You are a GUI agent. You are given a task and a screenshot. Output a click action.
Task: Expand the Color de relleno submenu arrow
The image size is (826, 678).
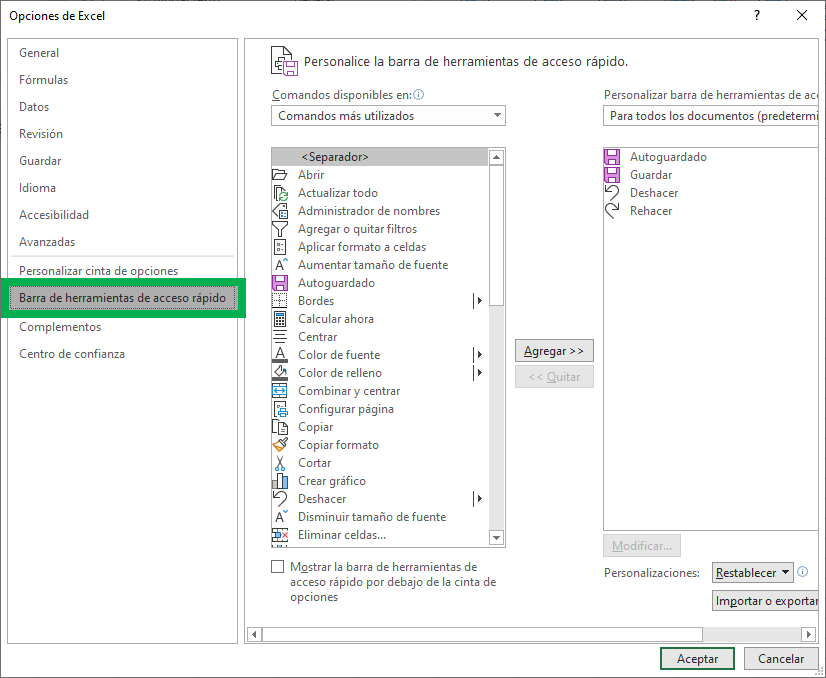click(x=479, y=372)
